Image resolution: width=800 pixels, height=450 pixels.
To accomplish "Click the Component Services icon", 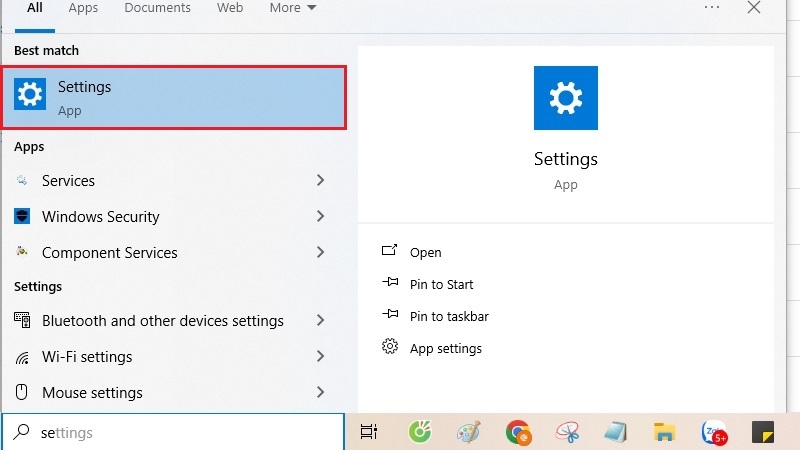I will point(22,252).
